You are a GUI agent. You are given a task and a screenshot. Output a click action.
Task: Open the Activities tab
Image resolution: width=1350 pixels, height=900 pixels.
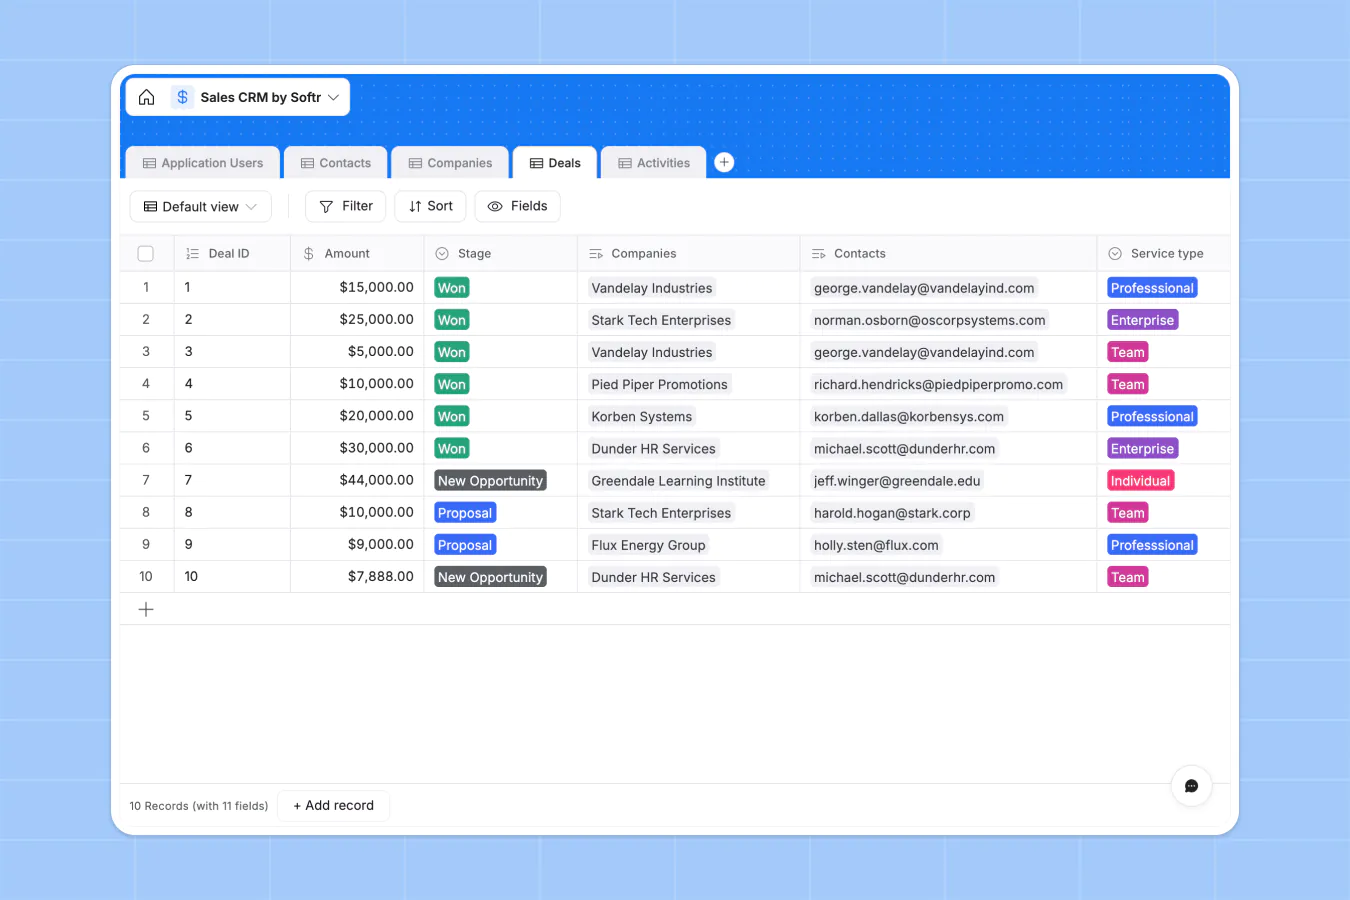point(652,162)
